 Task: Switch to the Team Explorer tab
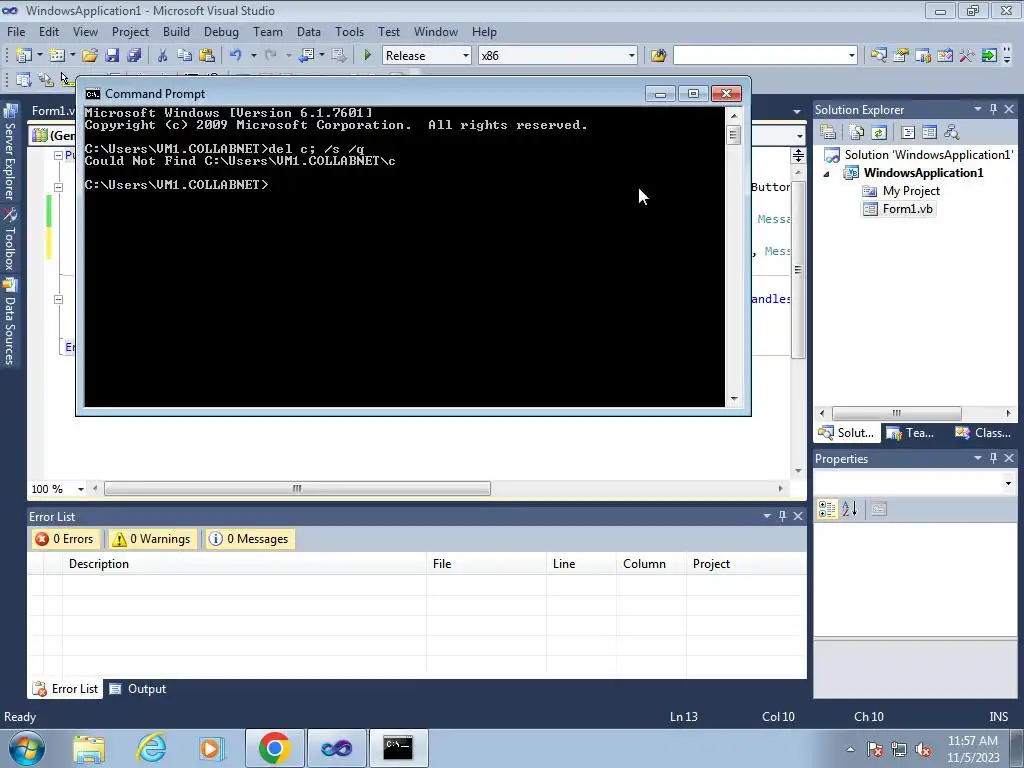coord(911,433)
